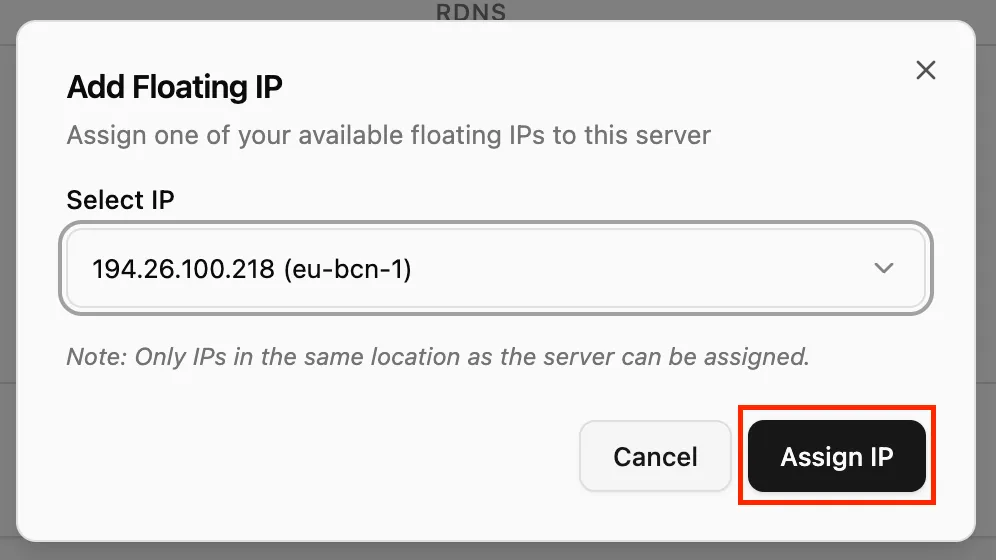996x560 pixels.
Task: Click the "(eu-bcn-1)" location text in selector
Action: tap(346, 268)
